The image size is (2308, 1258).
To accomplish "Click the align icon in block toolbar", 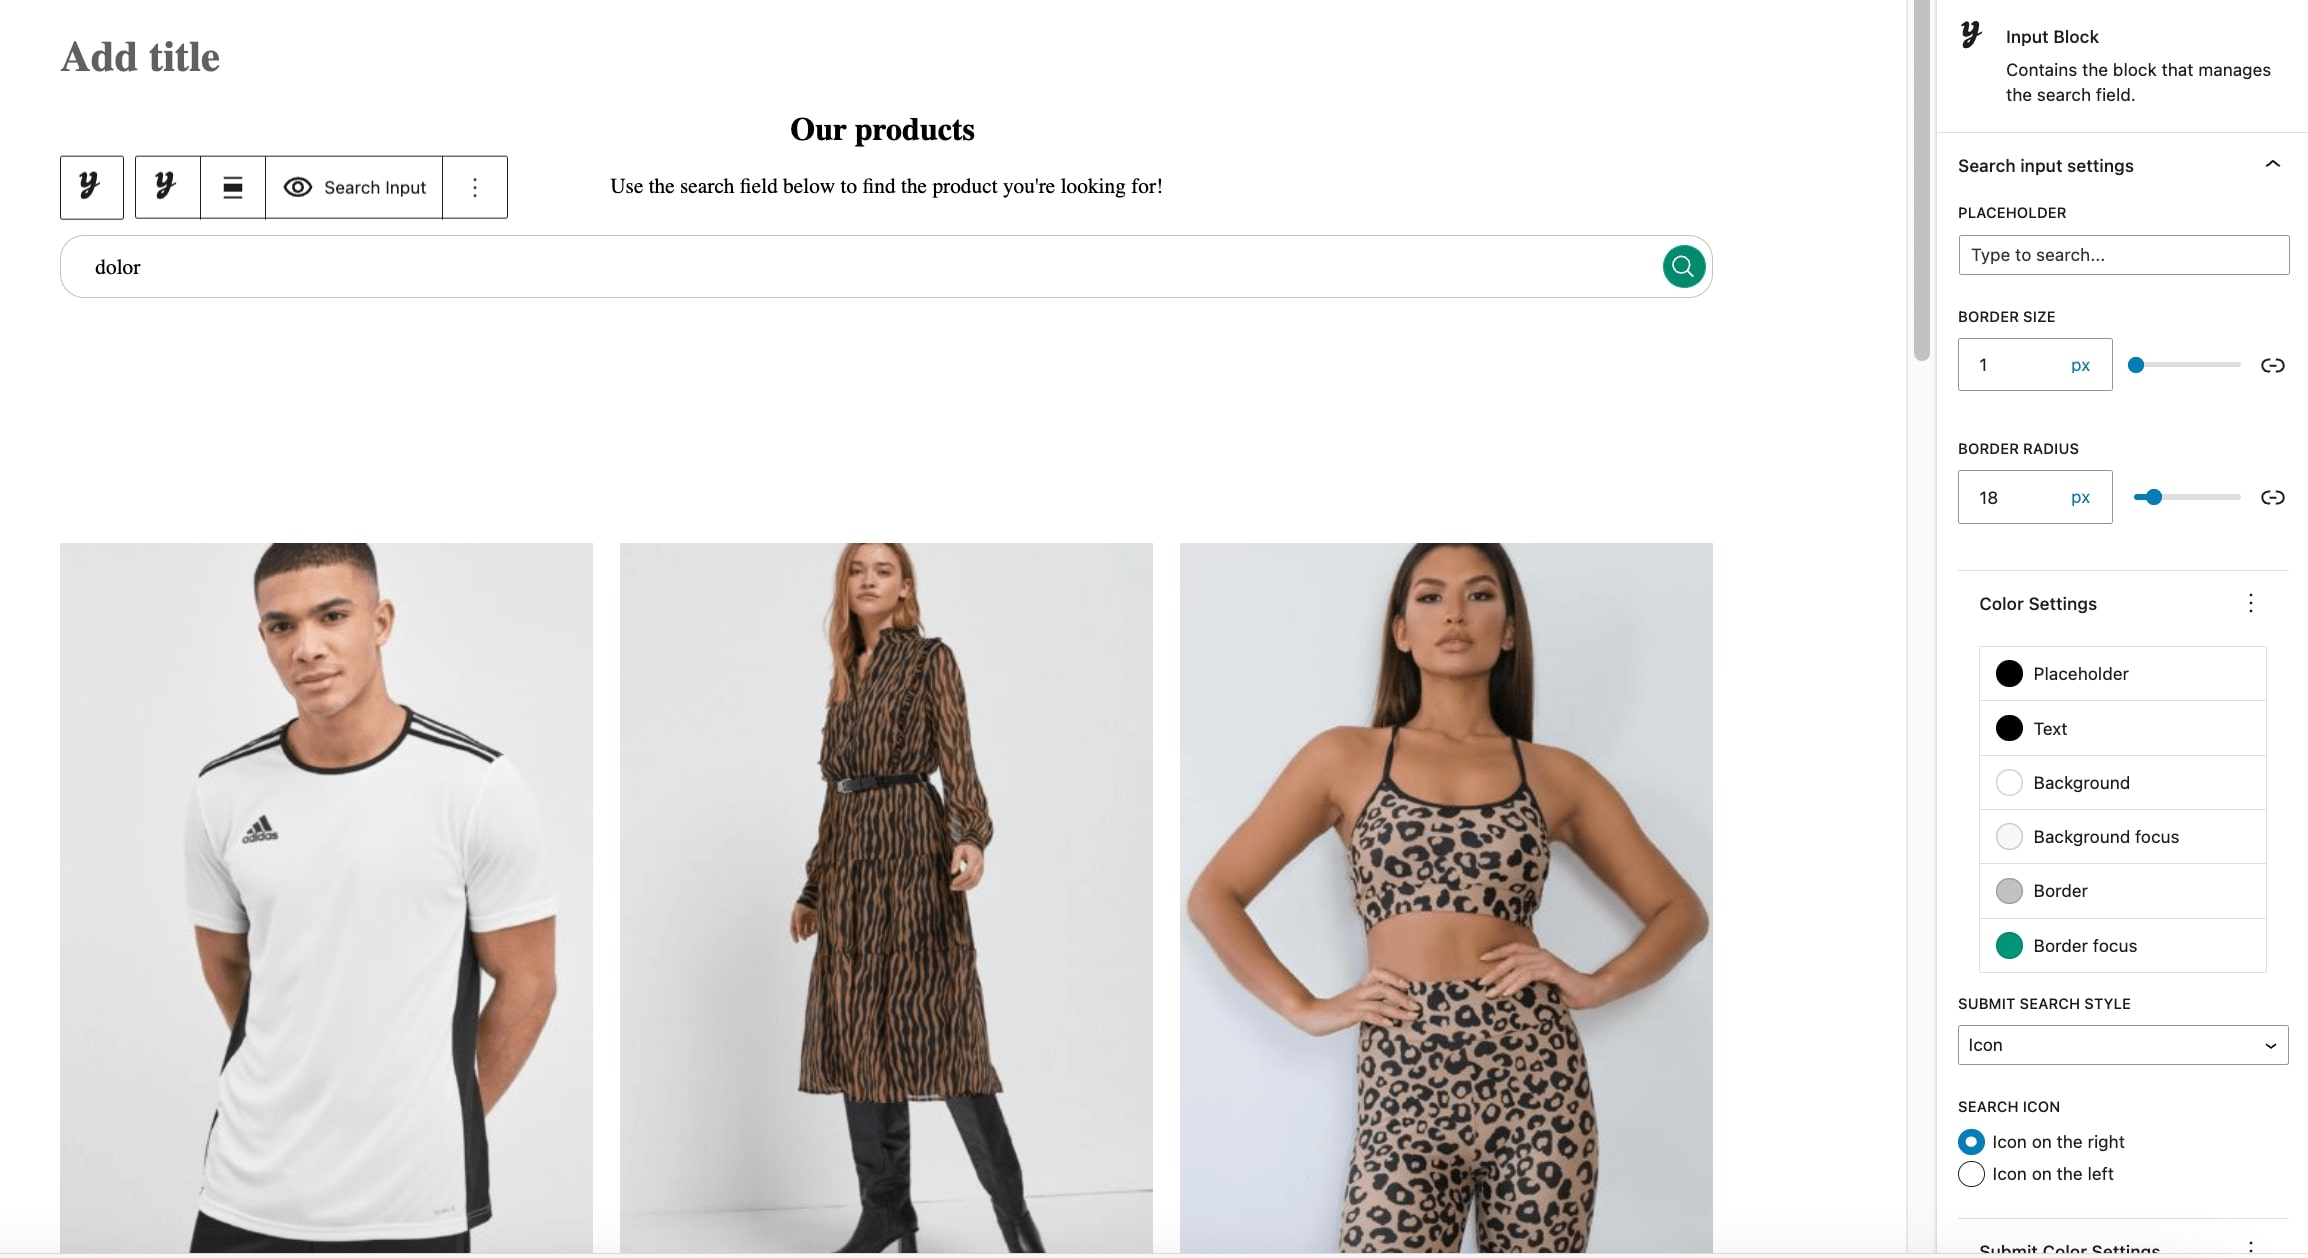I will tap(232, 187).
